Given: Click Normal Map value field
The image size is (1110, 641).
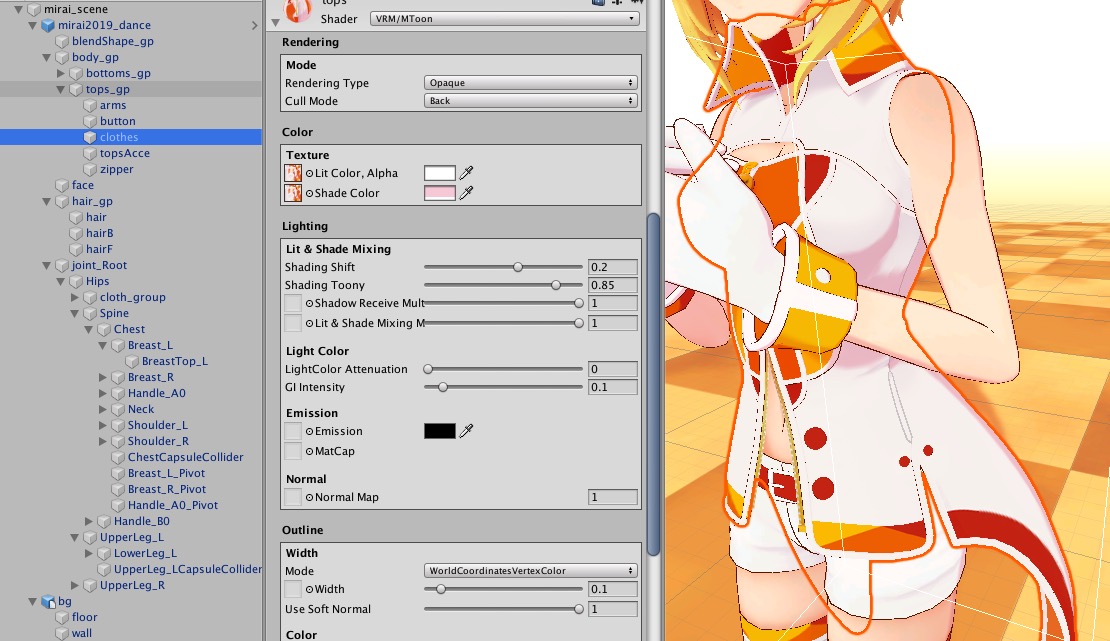Looking at the screenshot, I should pyautogui.click(x=612, y=497).
